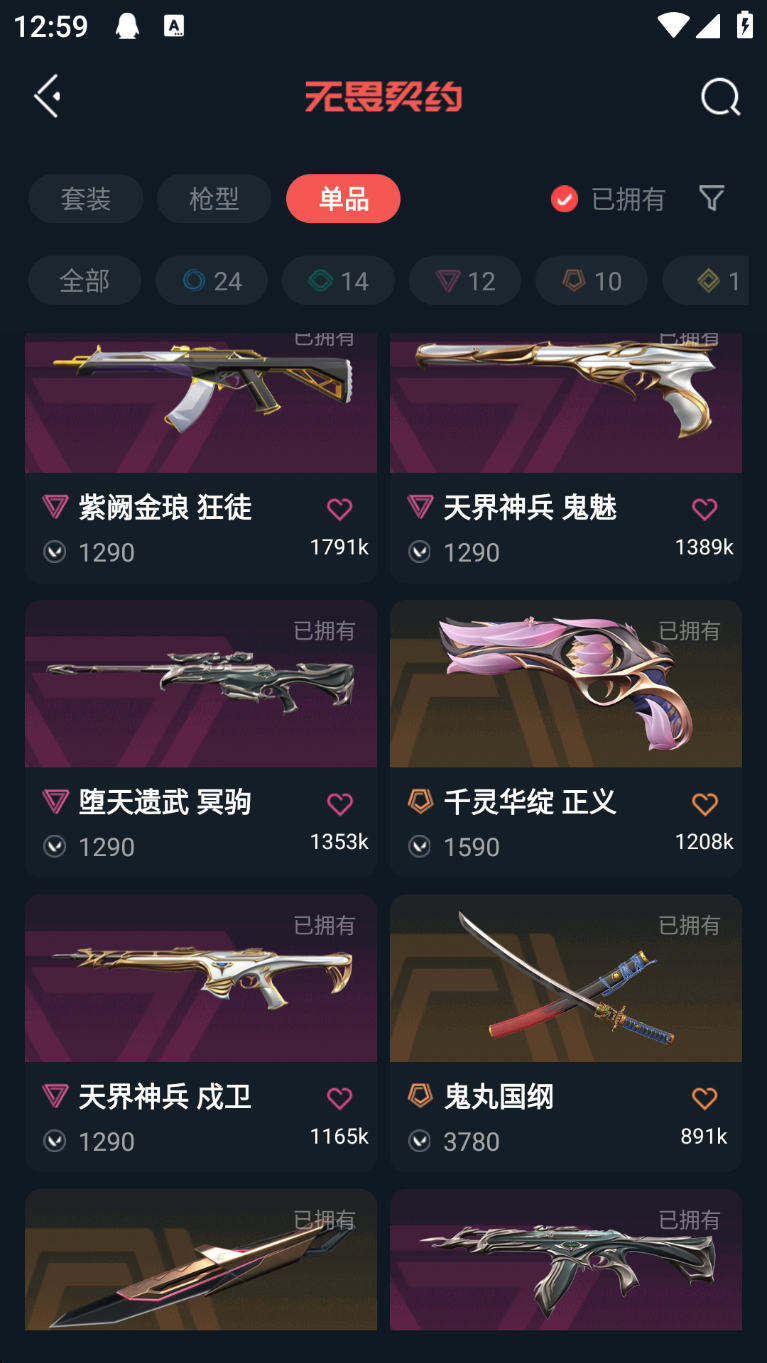Image resolution: width=767 pixels, height=1363 pixels.
Task: Select the 单品 tab
Action: tap(343, 198)
